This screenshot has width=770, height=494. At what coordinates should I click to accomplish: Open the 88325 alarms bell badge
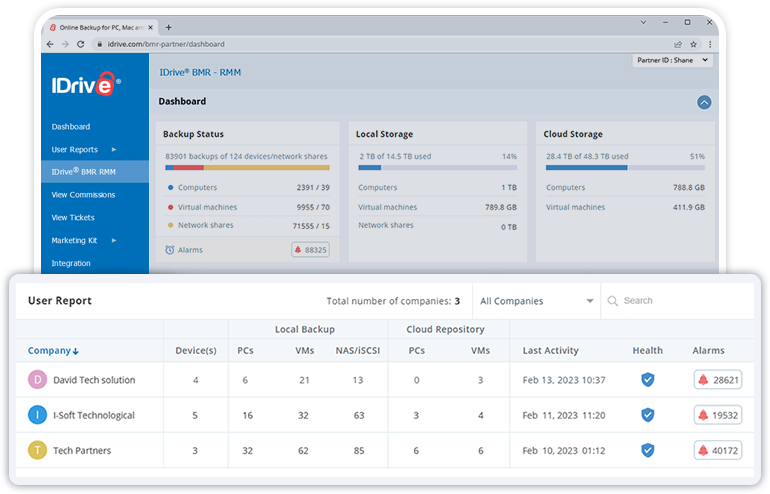310,250
